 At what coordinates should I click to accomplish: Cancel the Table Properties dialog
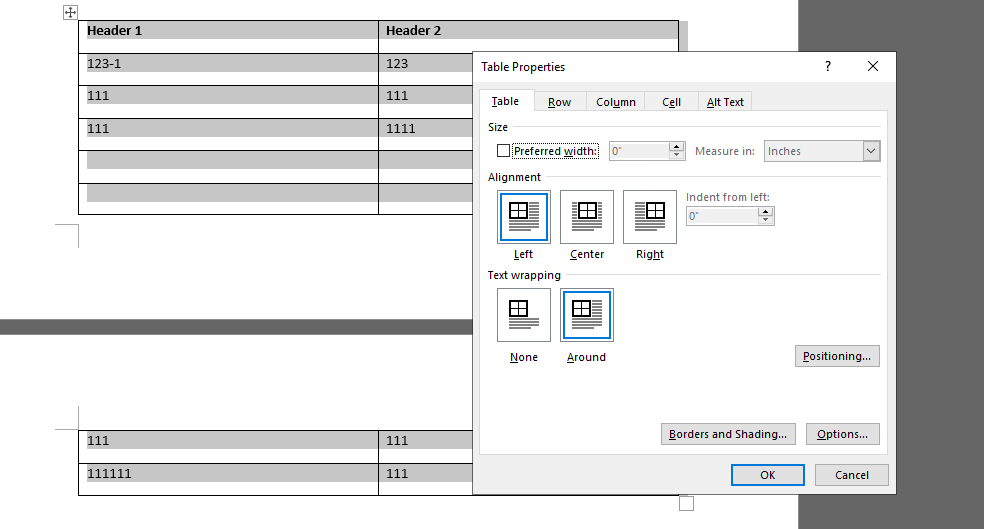[852, 475]
